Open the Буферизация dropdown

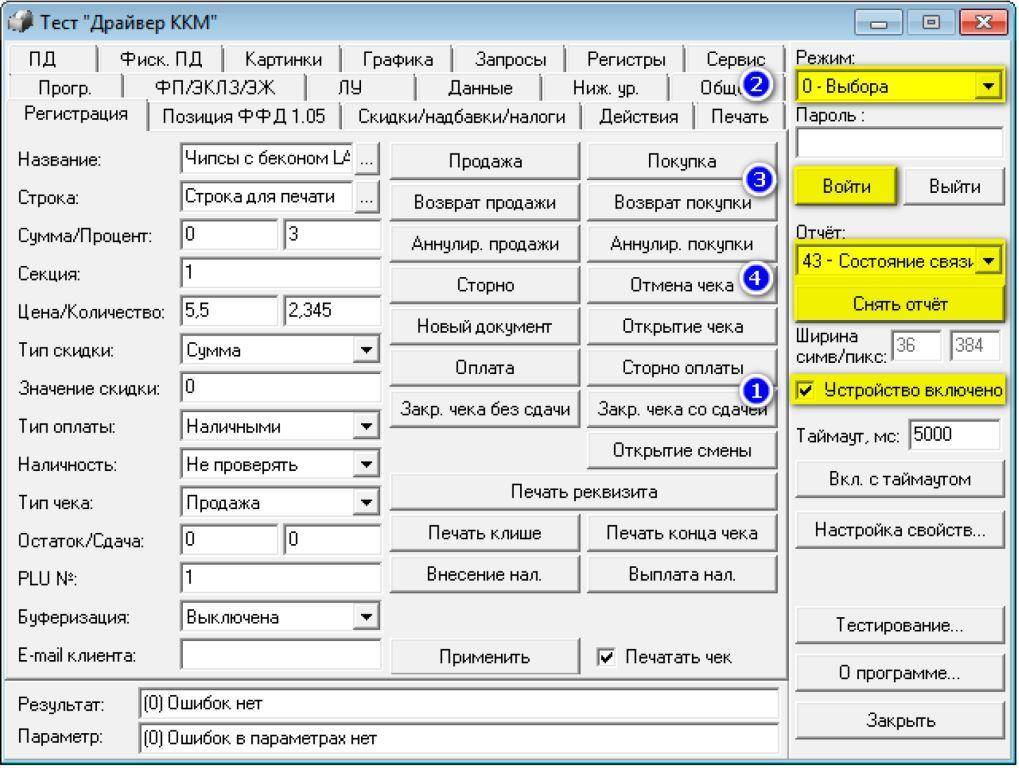coord(368,617)
